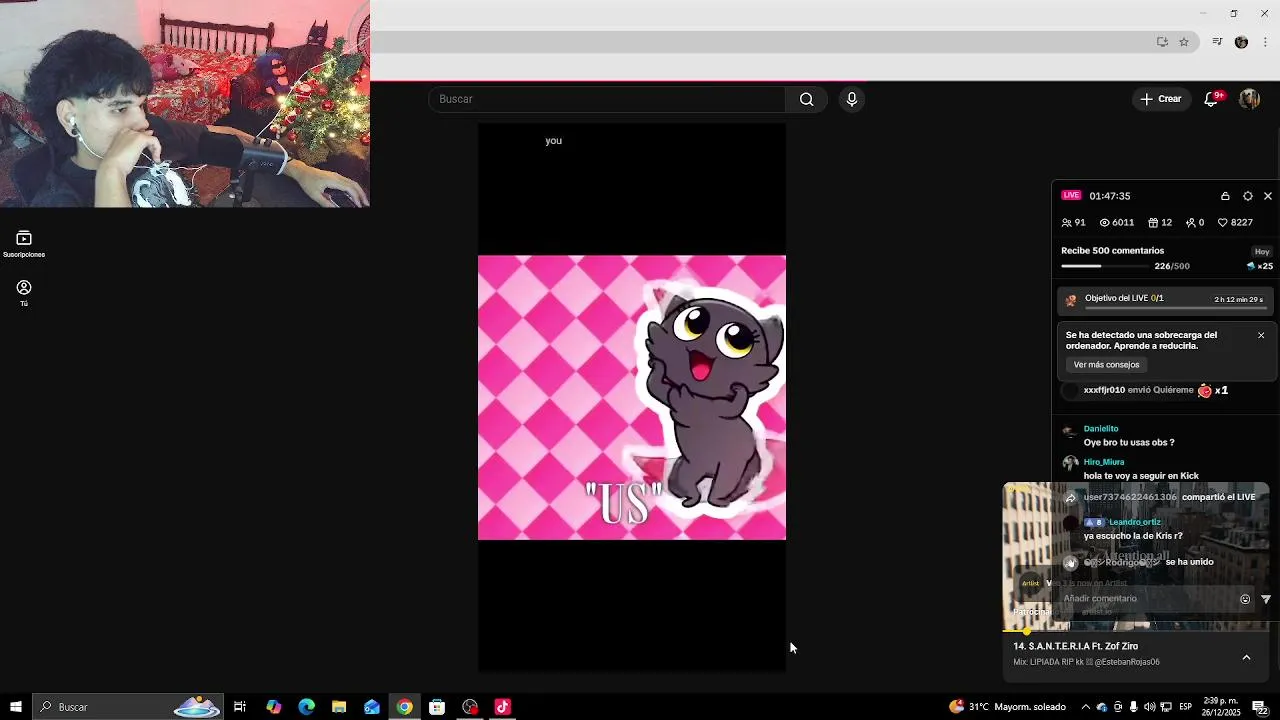
Task: Click the pink cat Short video
Action: coord(632,397)
